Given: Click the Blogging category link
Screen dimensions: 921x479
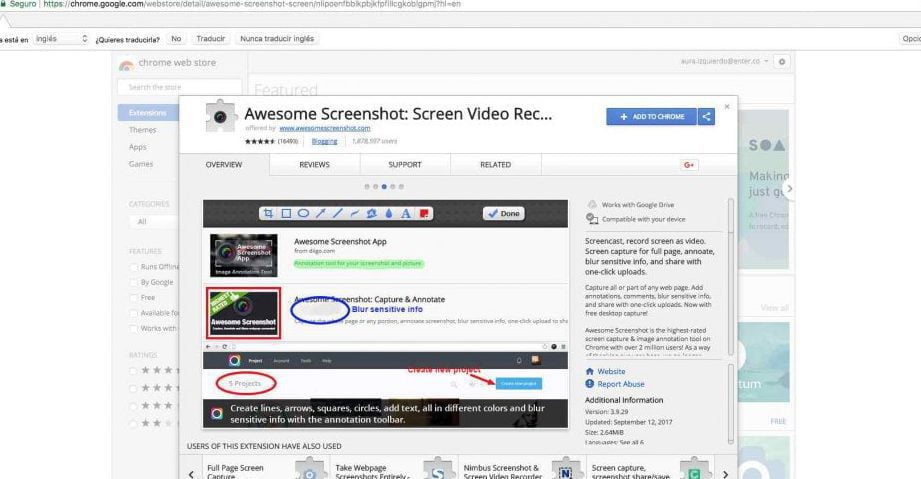Looking at the screenshot, I should (x=324, y=141).
